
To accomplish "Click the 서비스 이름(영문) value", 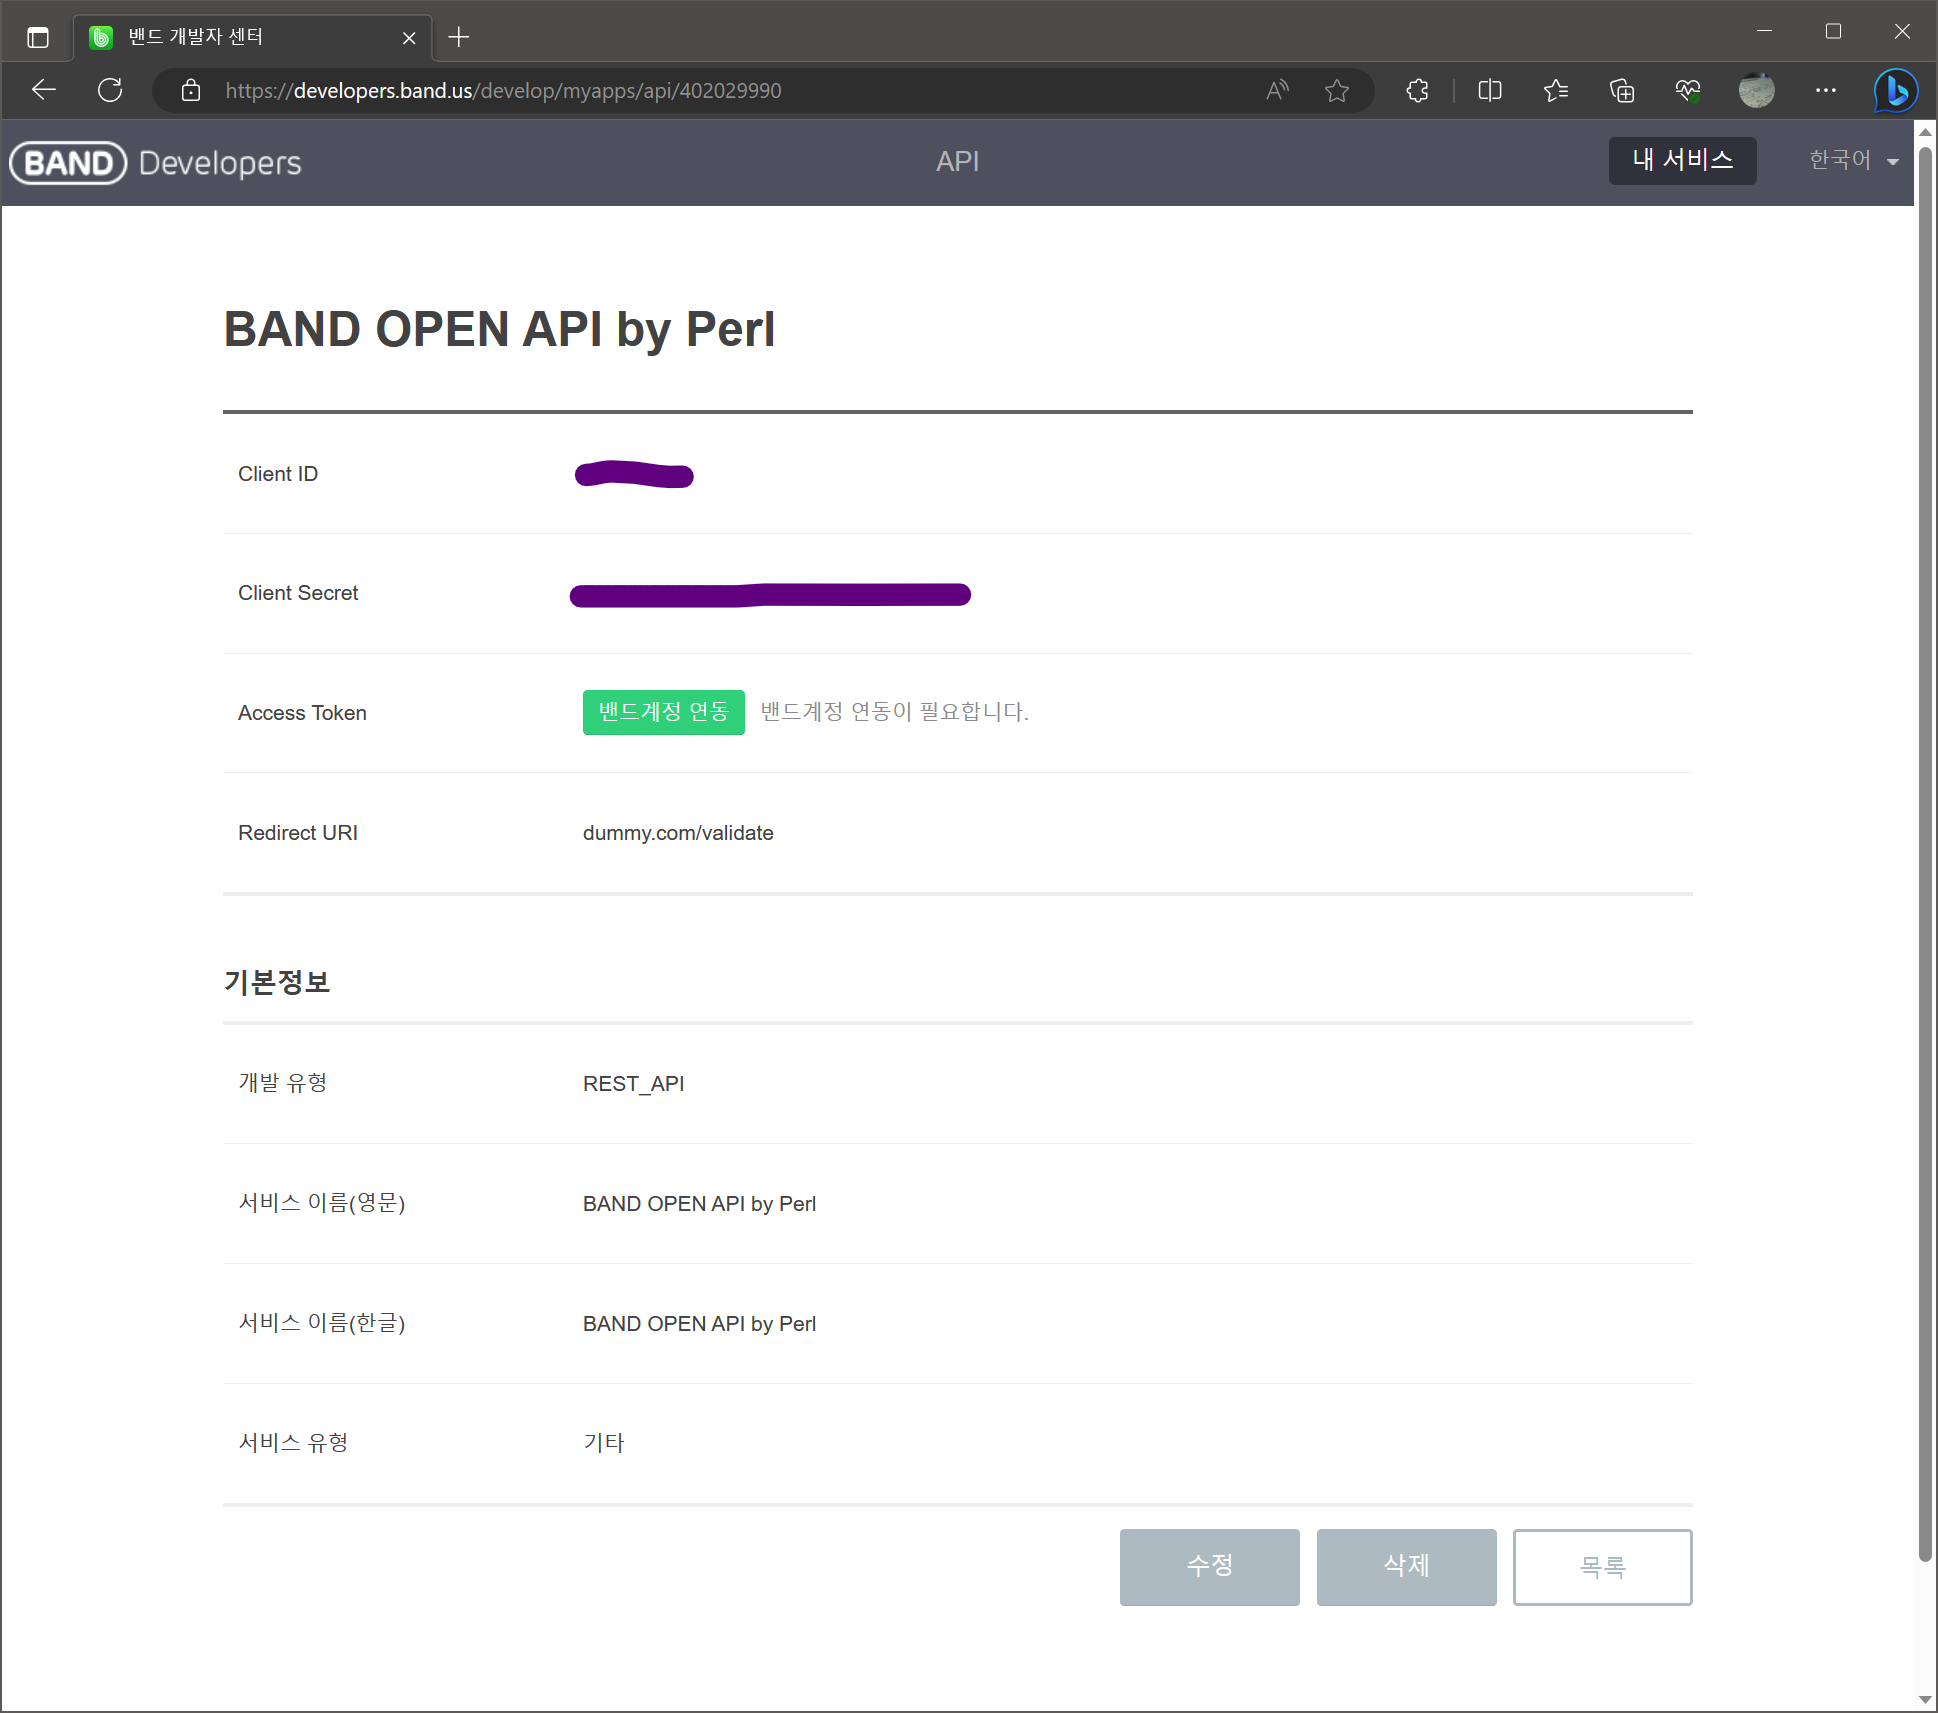I will [x=699, y=1204].
